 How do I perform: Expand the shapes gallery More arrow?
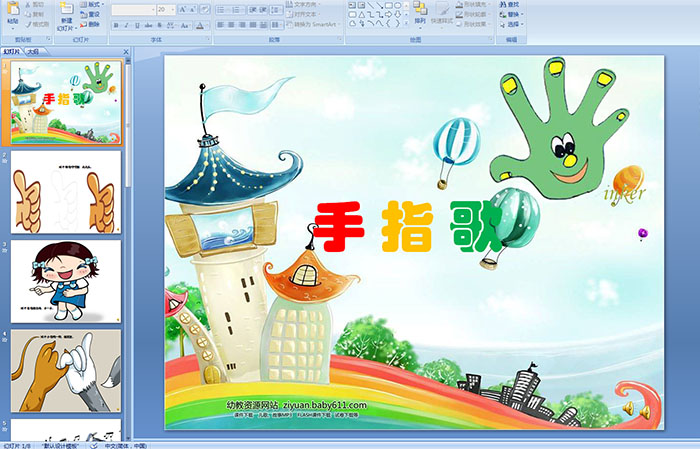406,23
